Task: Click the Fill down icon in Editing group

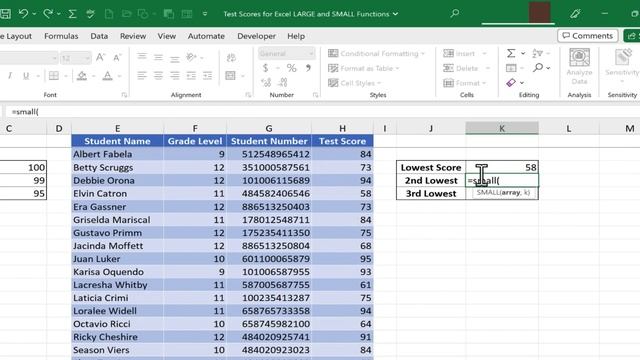Action: [511, 68]
